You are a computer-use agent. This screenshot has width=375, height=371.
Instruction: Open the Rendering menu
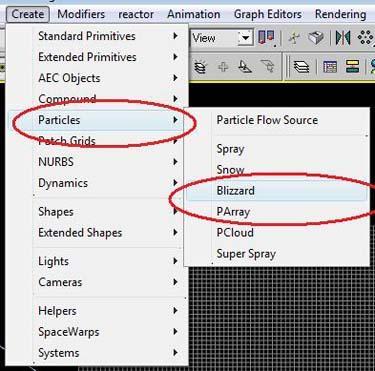[340, 14]
